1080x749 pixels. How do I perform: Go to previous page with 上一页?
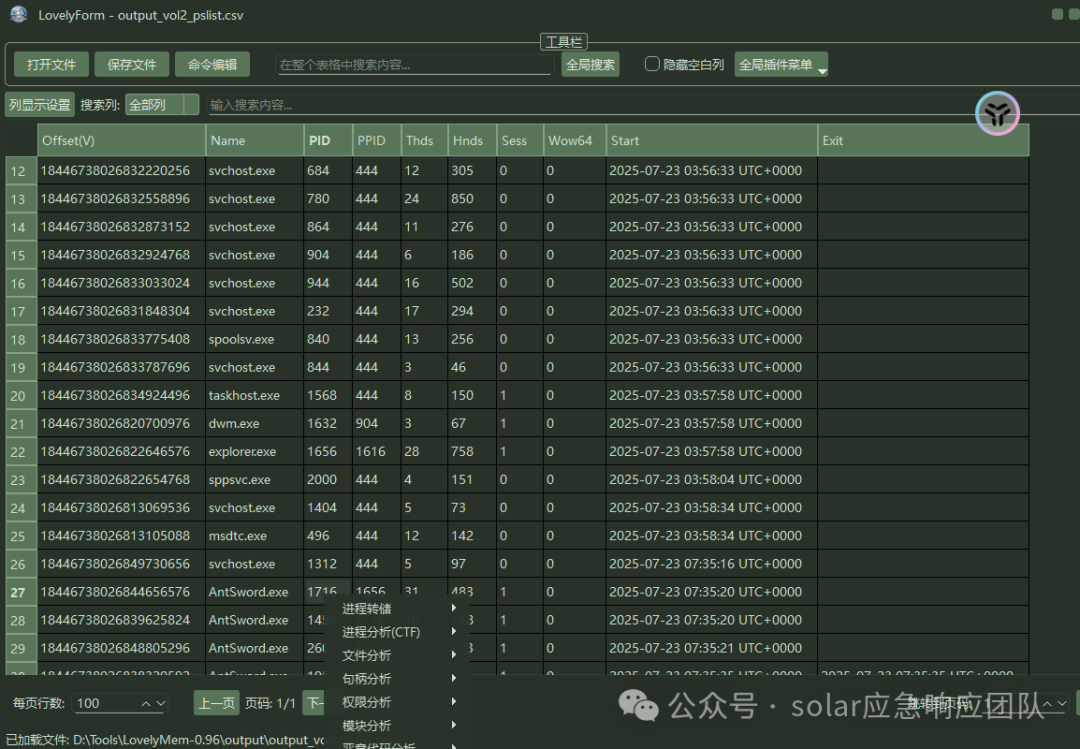pyautogui.click(x=216, y=703)
